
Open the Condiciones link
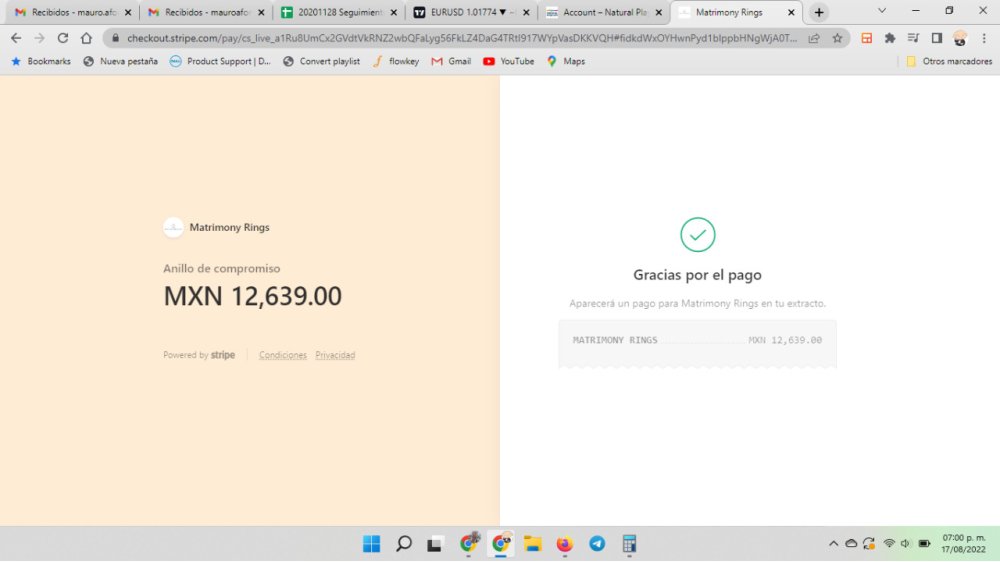pos(283,355)
